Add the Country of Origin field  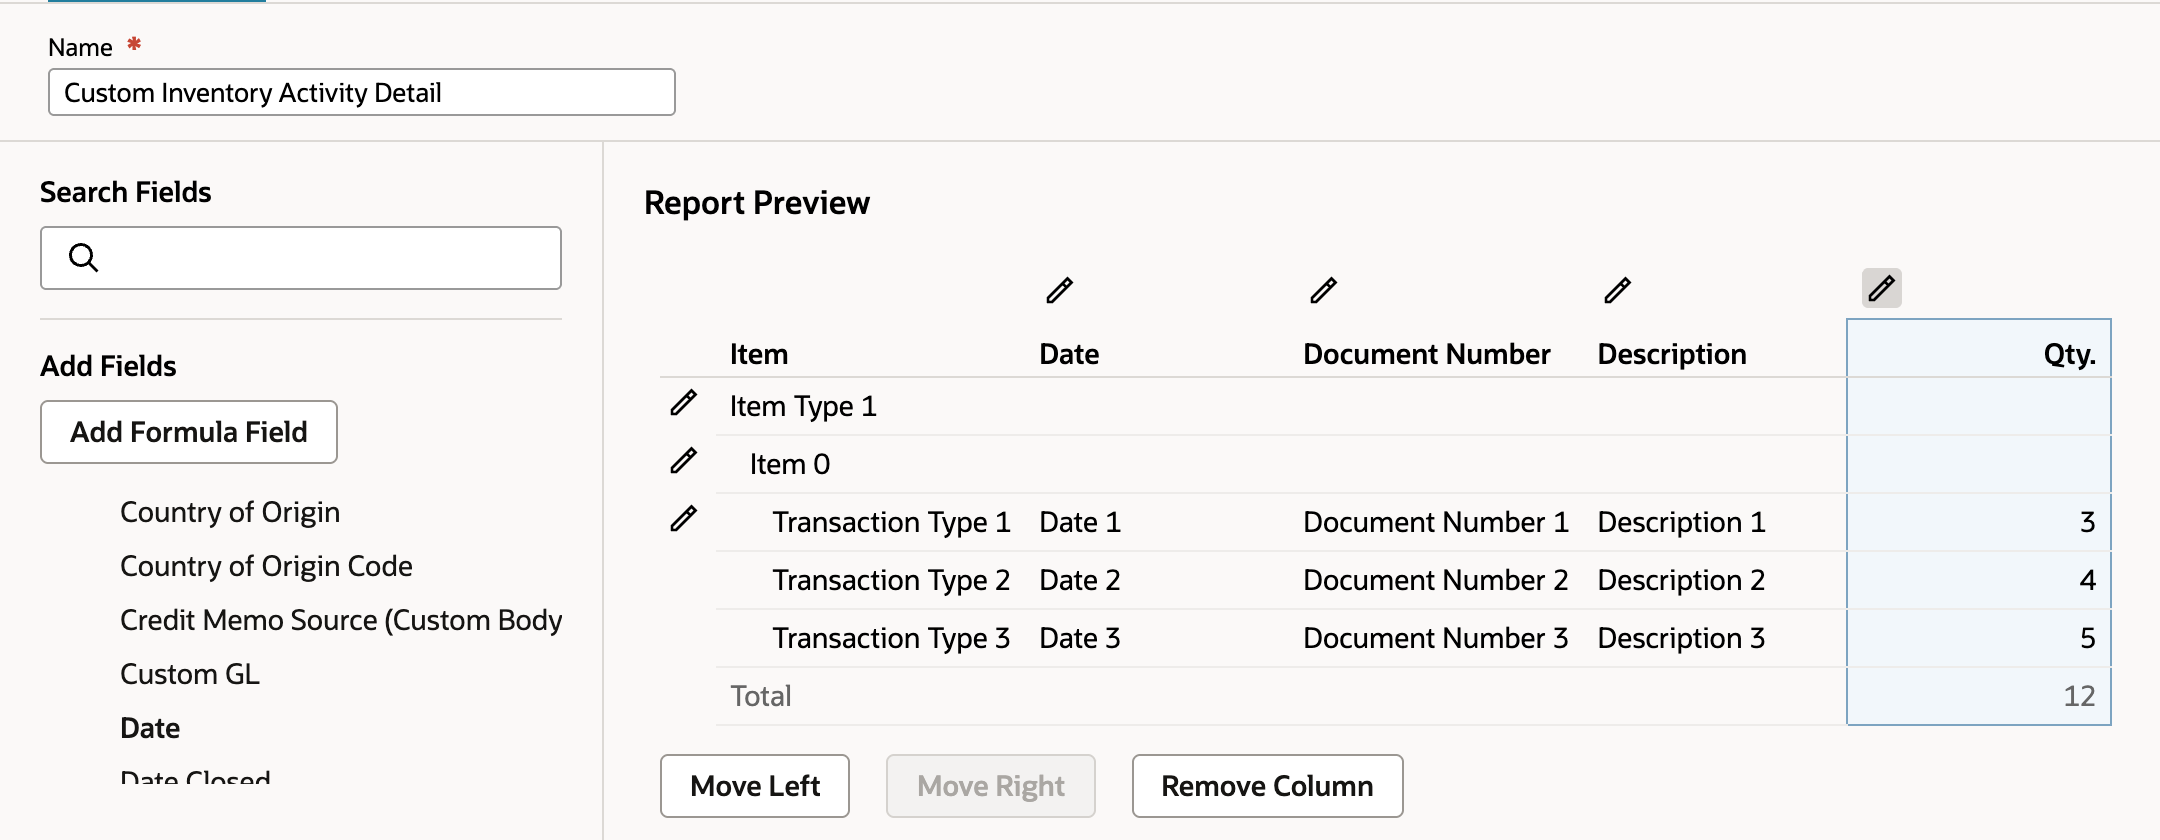230,512
